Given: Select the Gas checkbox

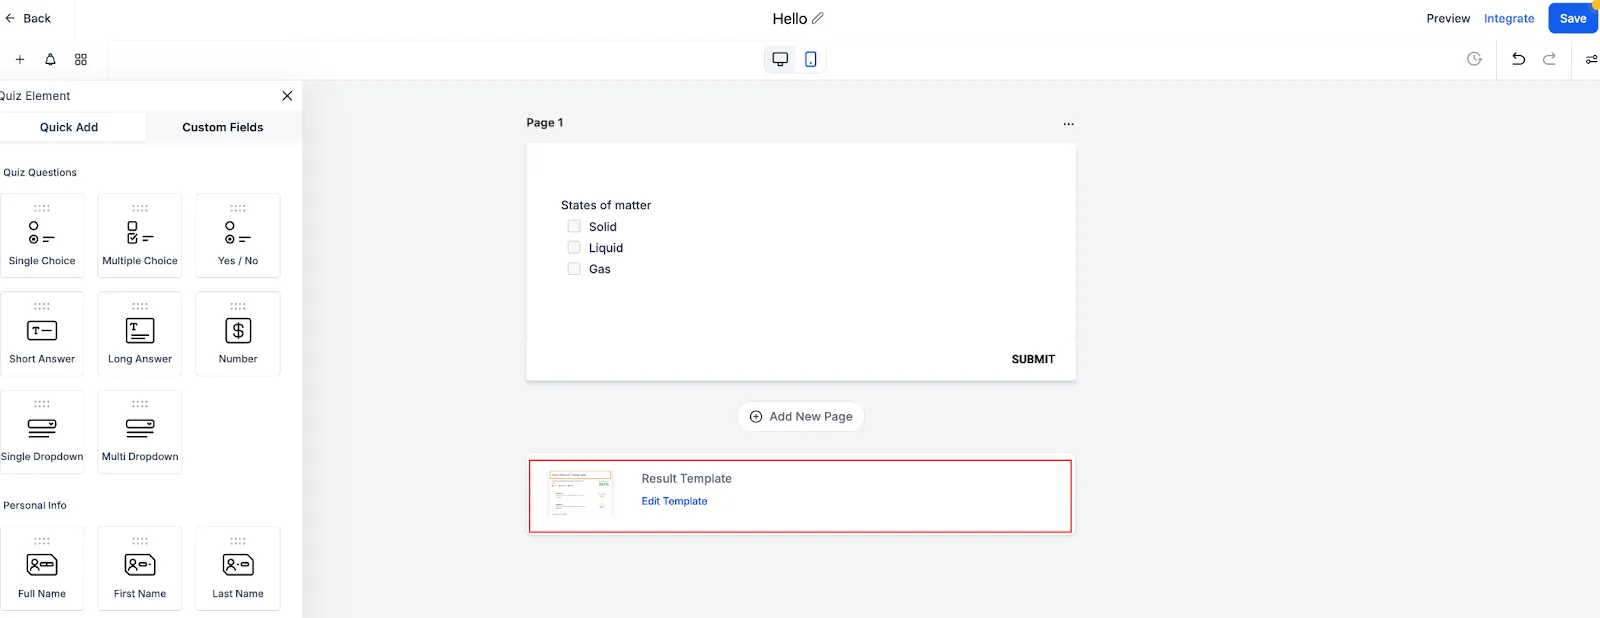Looking at the screenshot, I should [x=574, y=269].
